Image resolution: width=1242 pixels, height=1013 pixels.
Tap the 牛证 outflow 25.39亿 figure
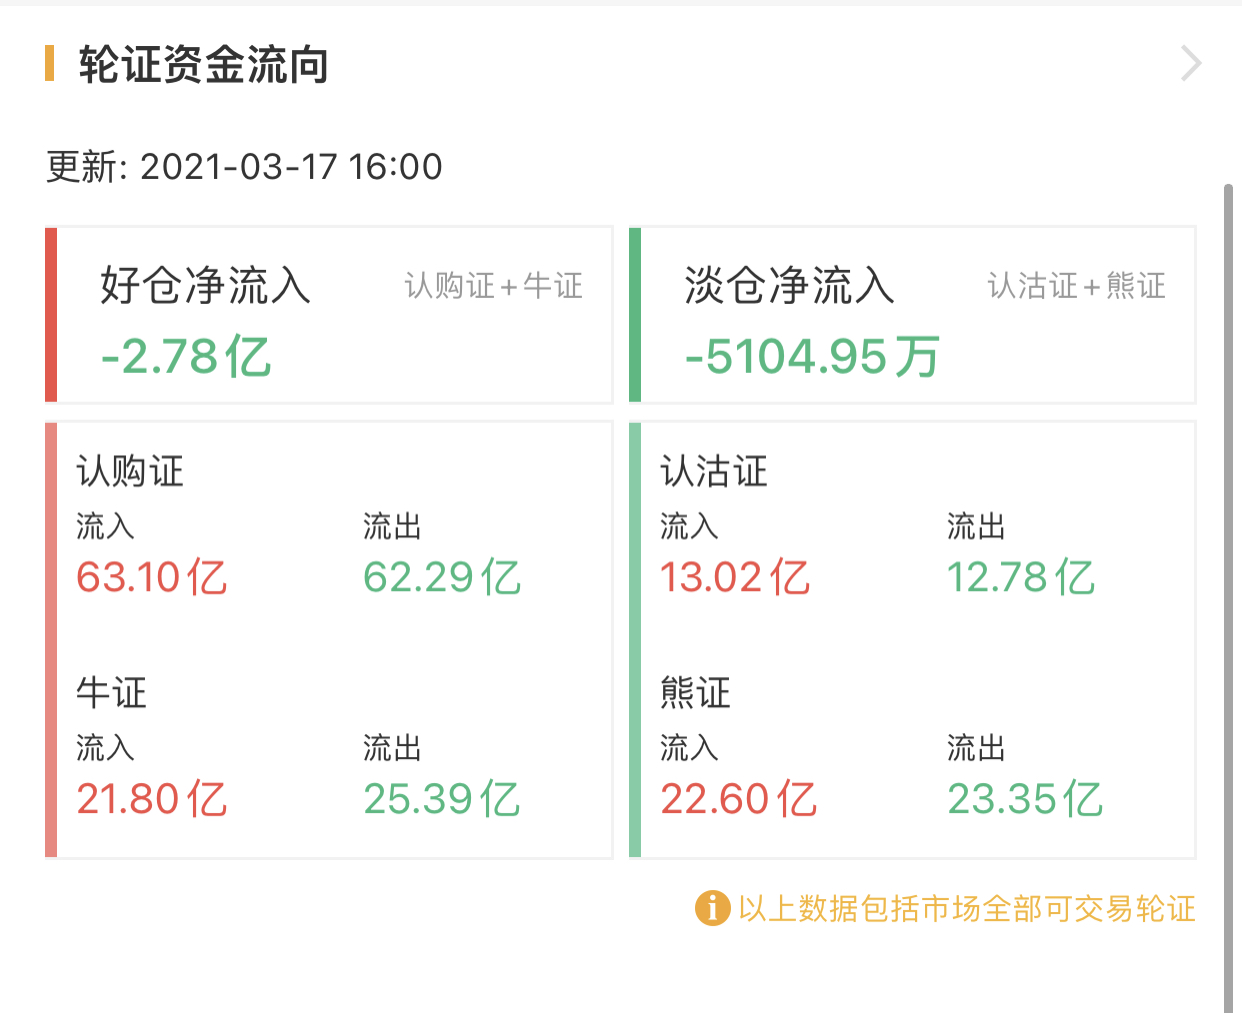441,799
